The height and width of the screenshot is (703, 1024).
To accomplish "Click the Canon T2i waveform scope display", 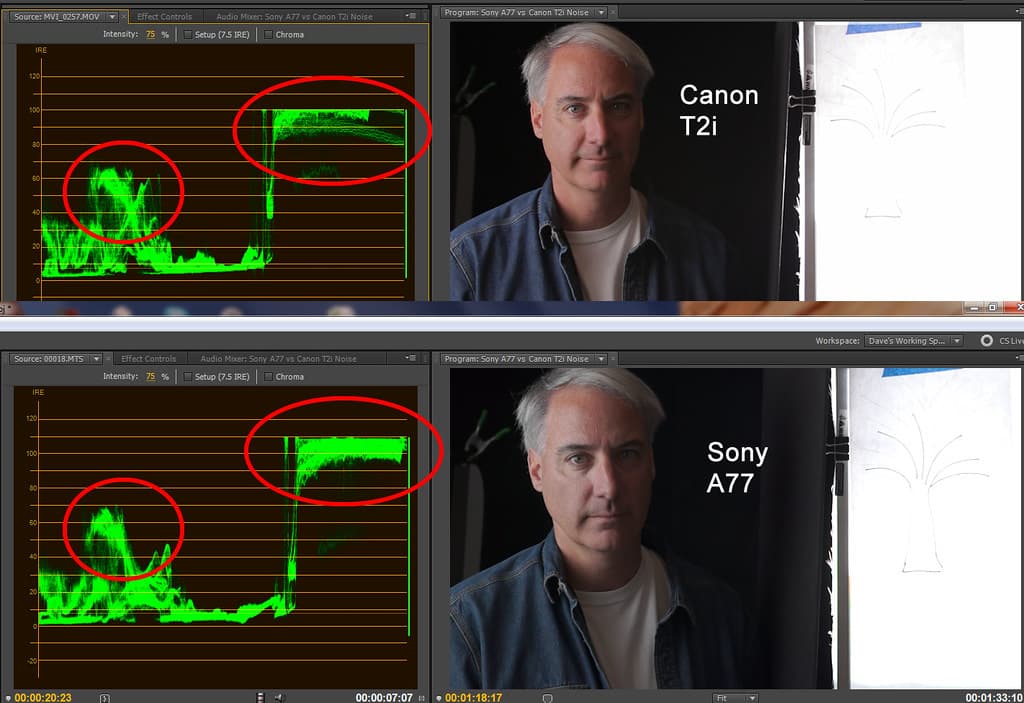I will (x=216, y=172).
